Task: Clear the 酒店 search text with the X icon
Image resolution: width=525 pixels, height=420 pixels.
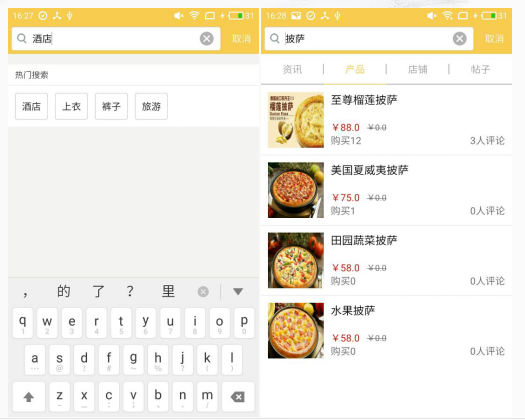Action: [x=207, y=39]
